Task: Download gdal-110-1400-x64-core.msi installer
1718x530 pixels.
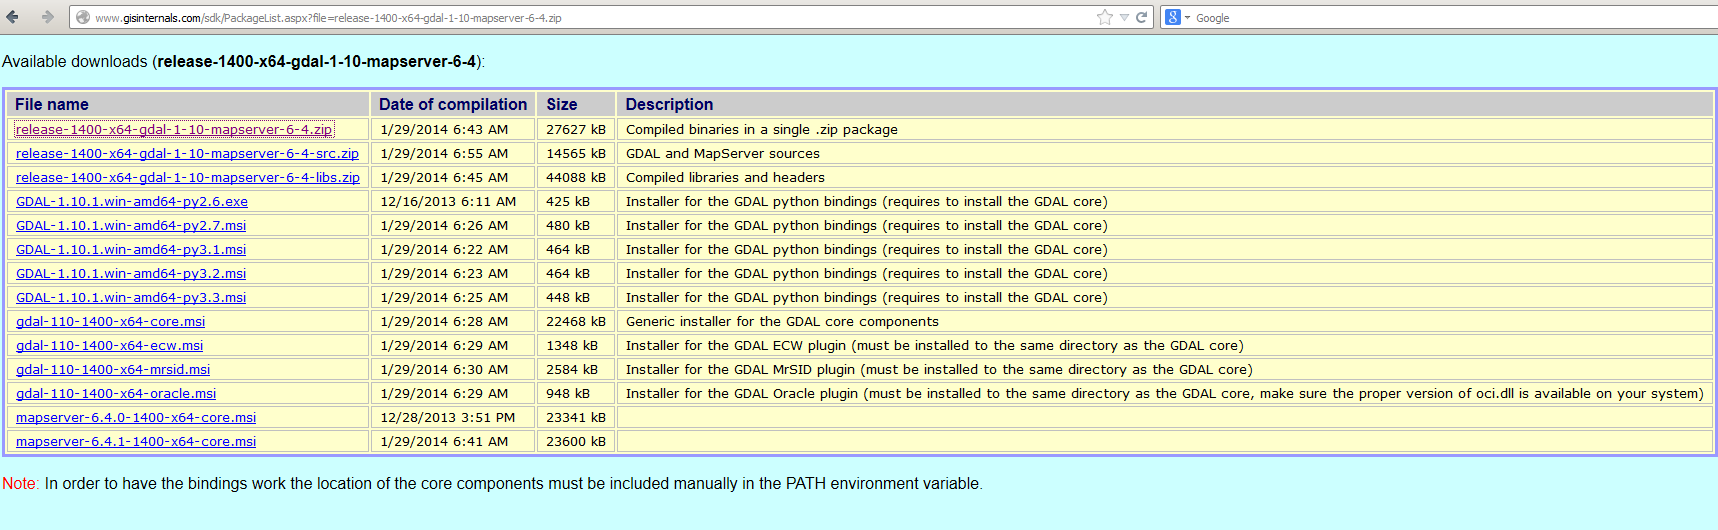Action: pyautogui.click(x=111, y=321)
